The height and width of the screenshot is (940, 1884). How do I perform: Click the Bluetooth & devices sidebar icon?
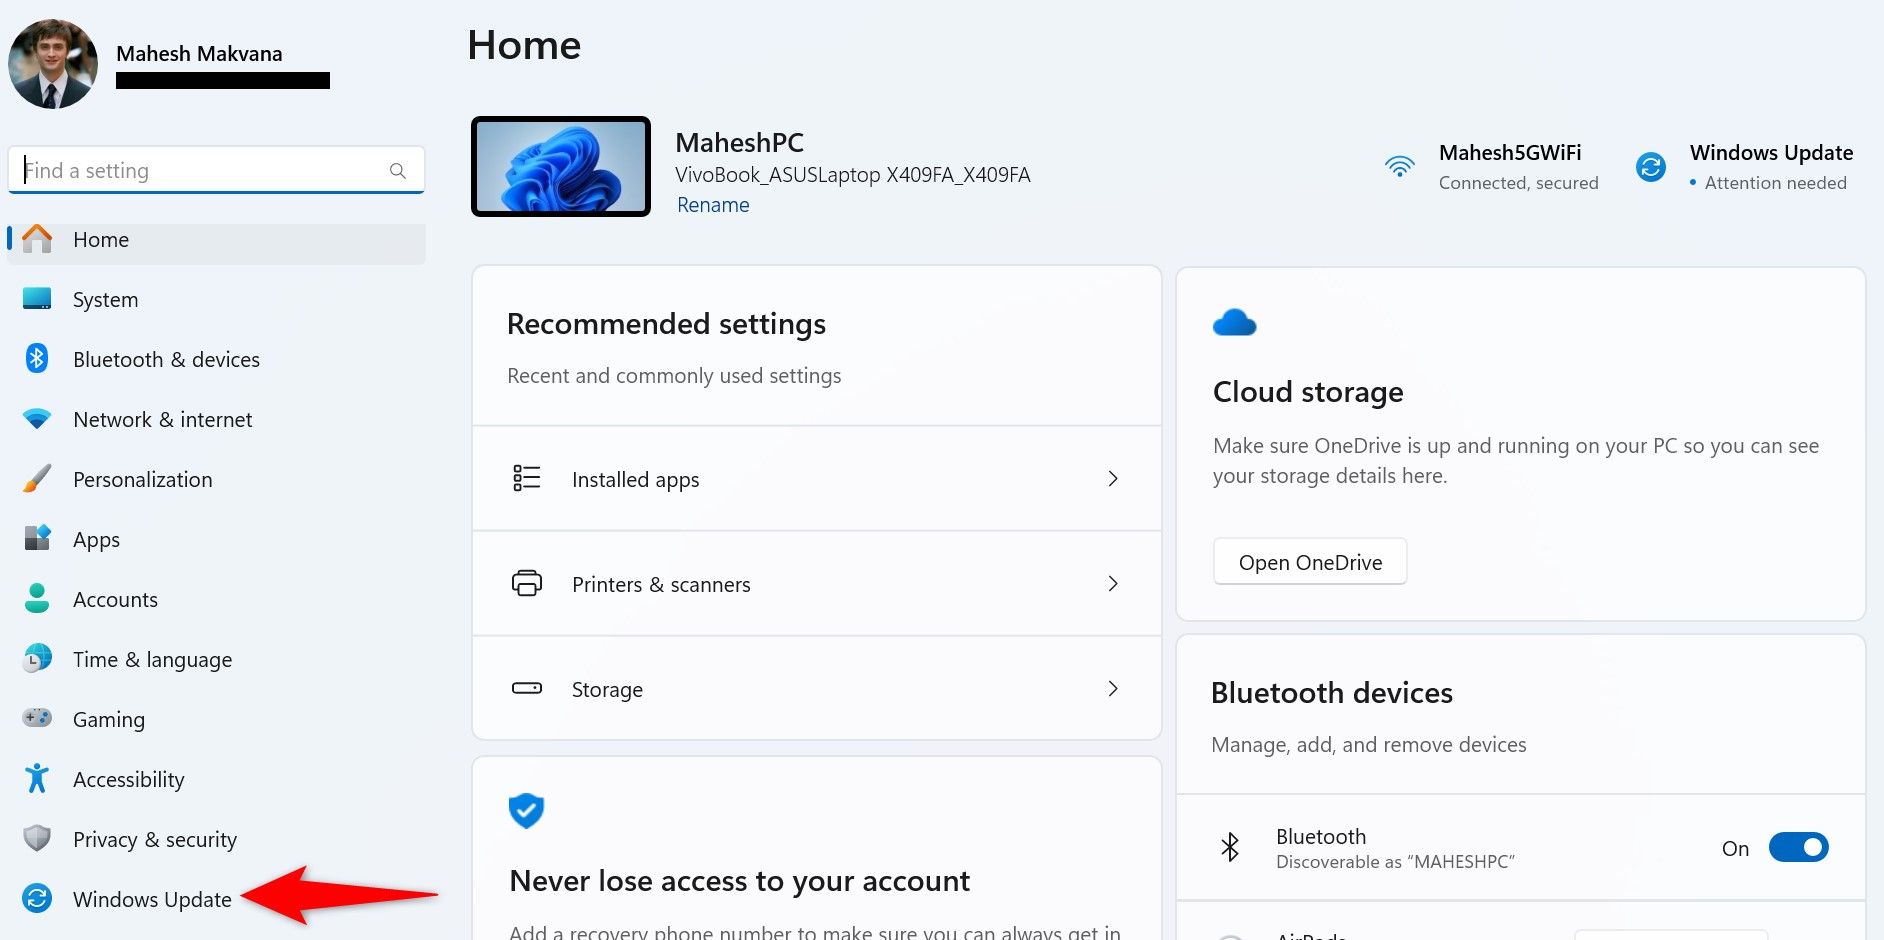click(x=37, y=358)
